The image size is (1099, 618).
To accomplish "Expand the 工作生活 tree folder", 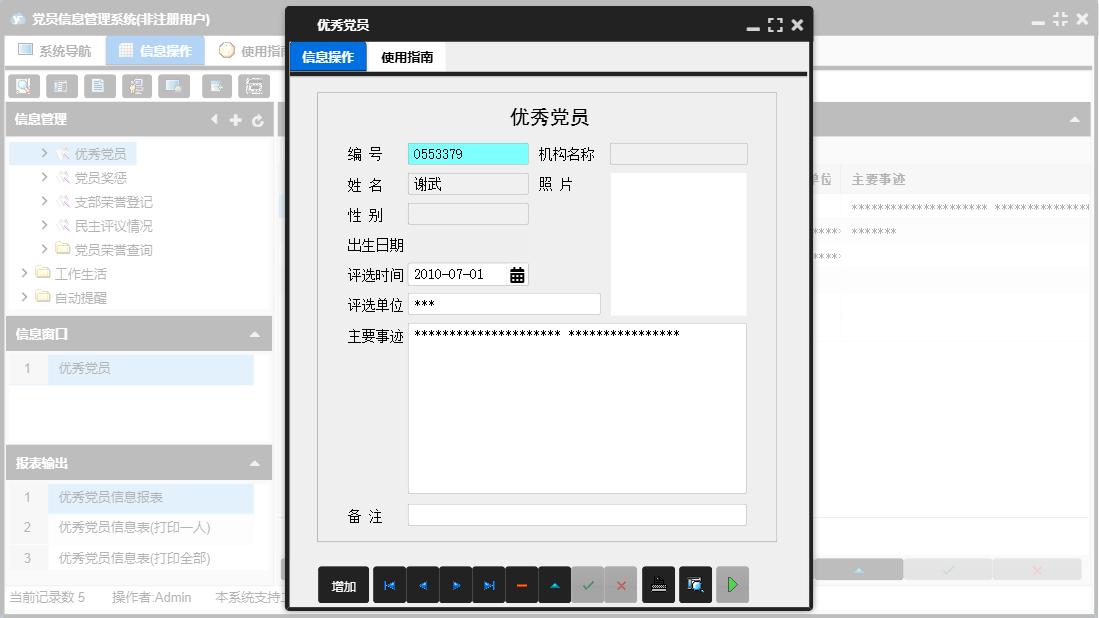I will (x=26, y=273).
